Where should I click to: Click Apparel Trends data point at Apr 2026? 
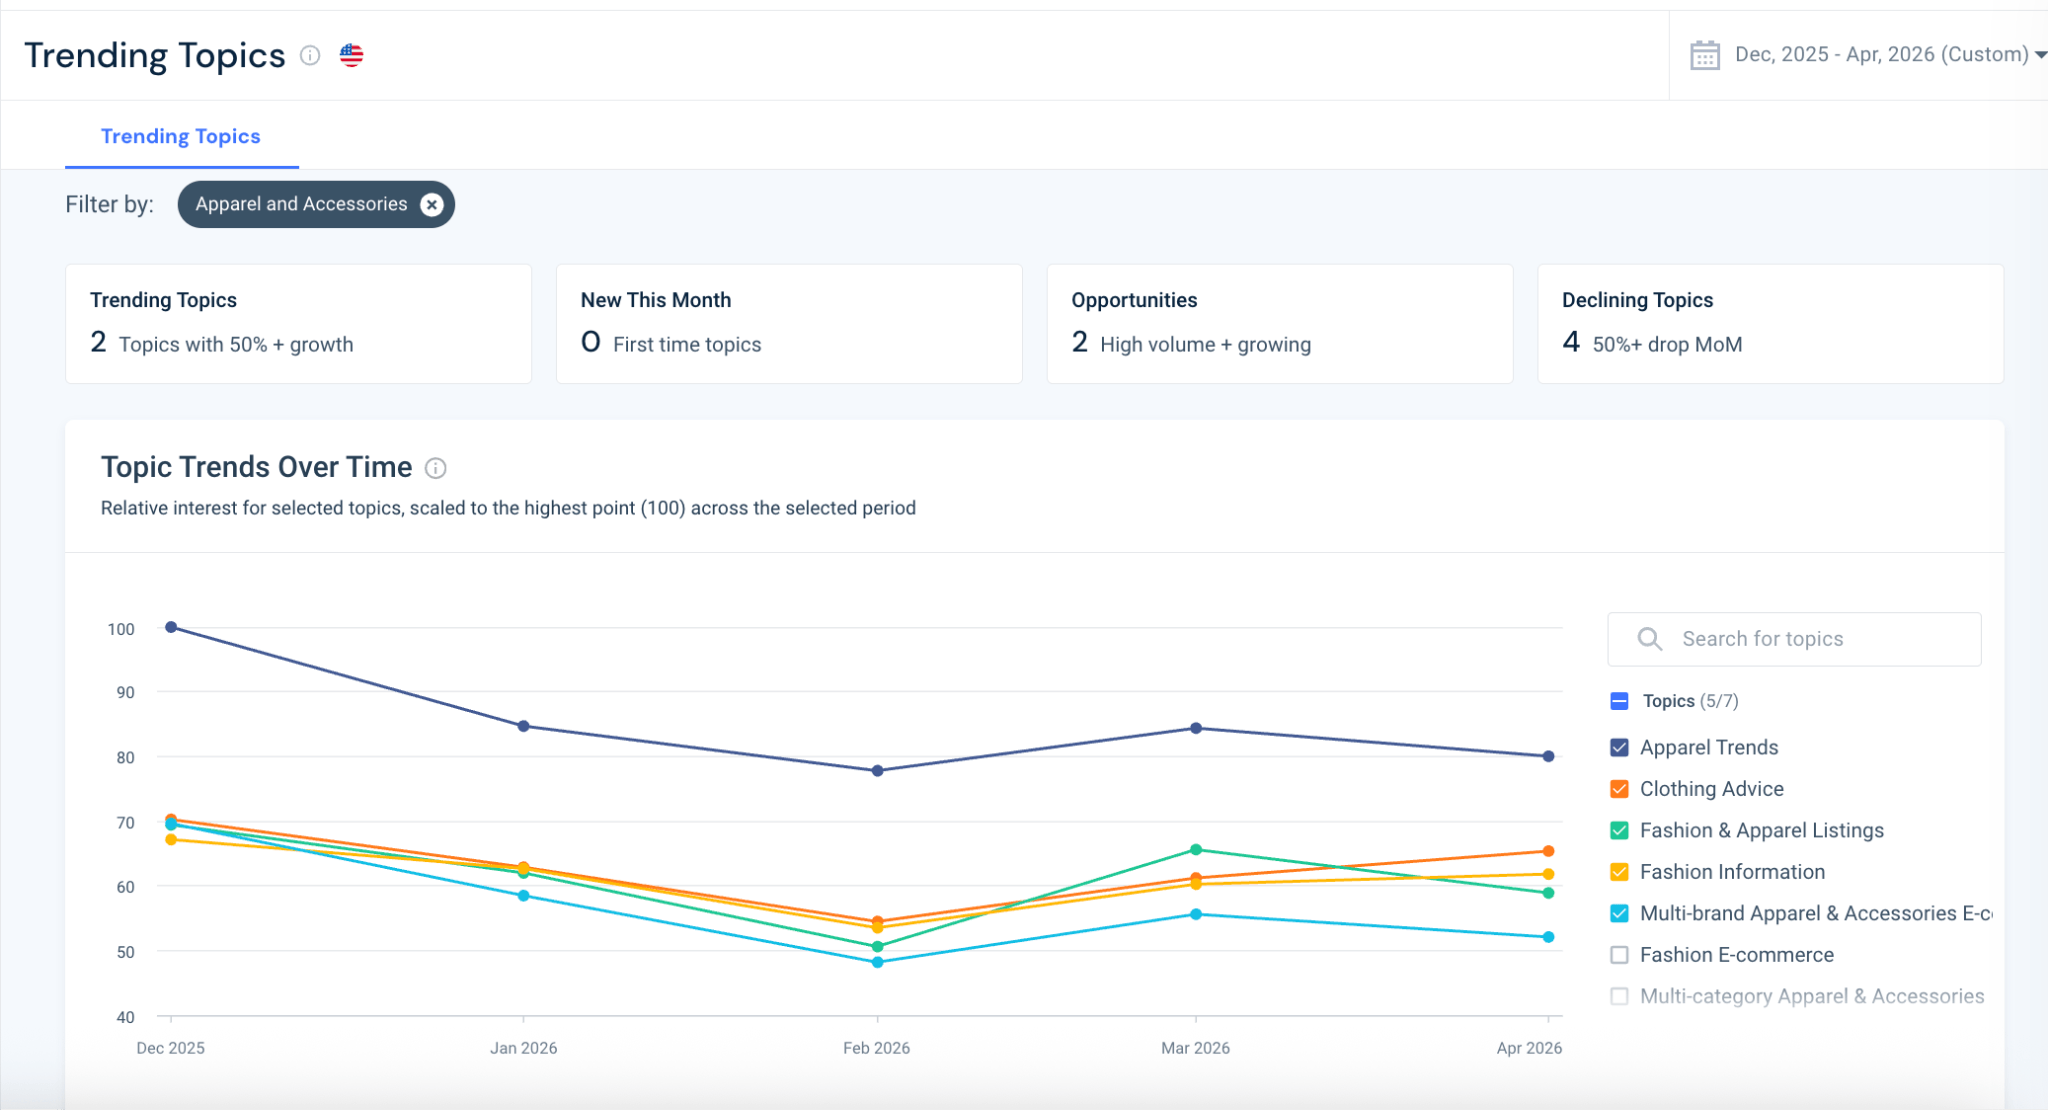[1548, 756]
